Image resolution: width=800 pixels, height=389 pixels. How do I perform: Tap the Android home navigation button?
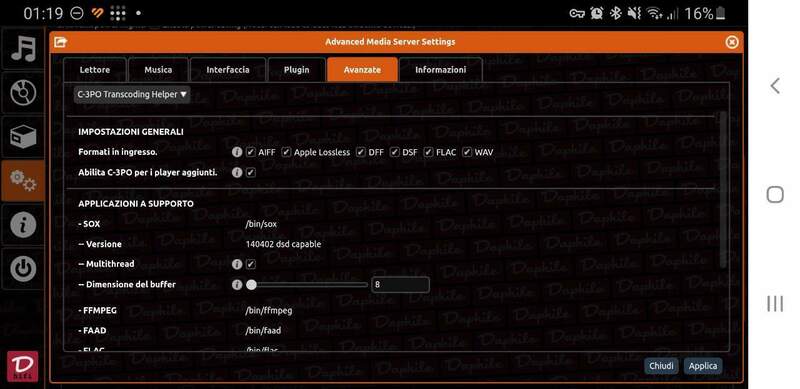[775, 194]
